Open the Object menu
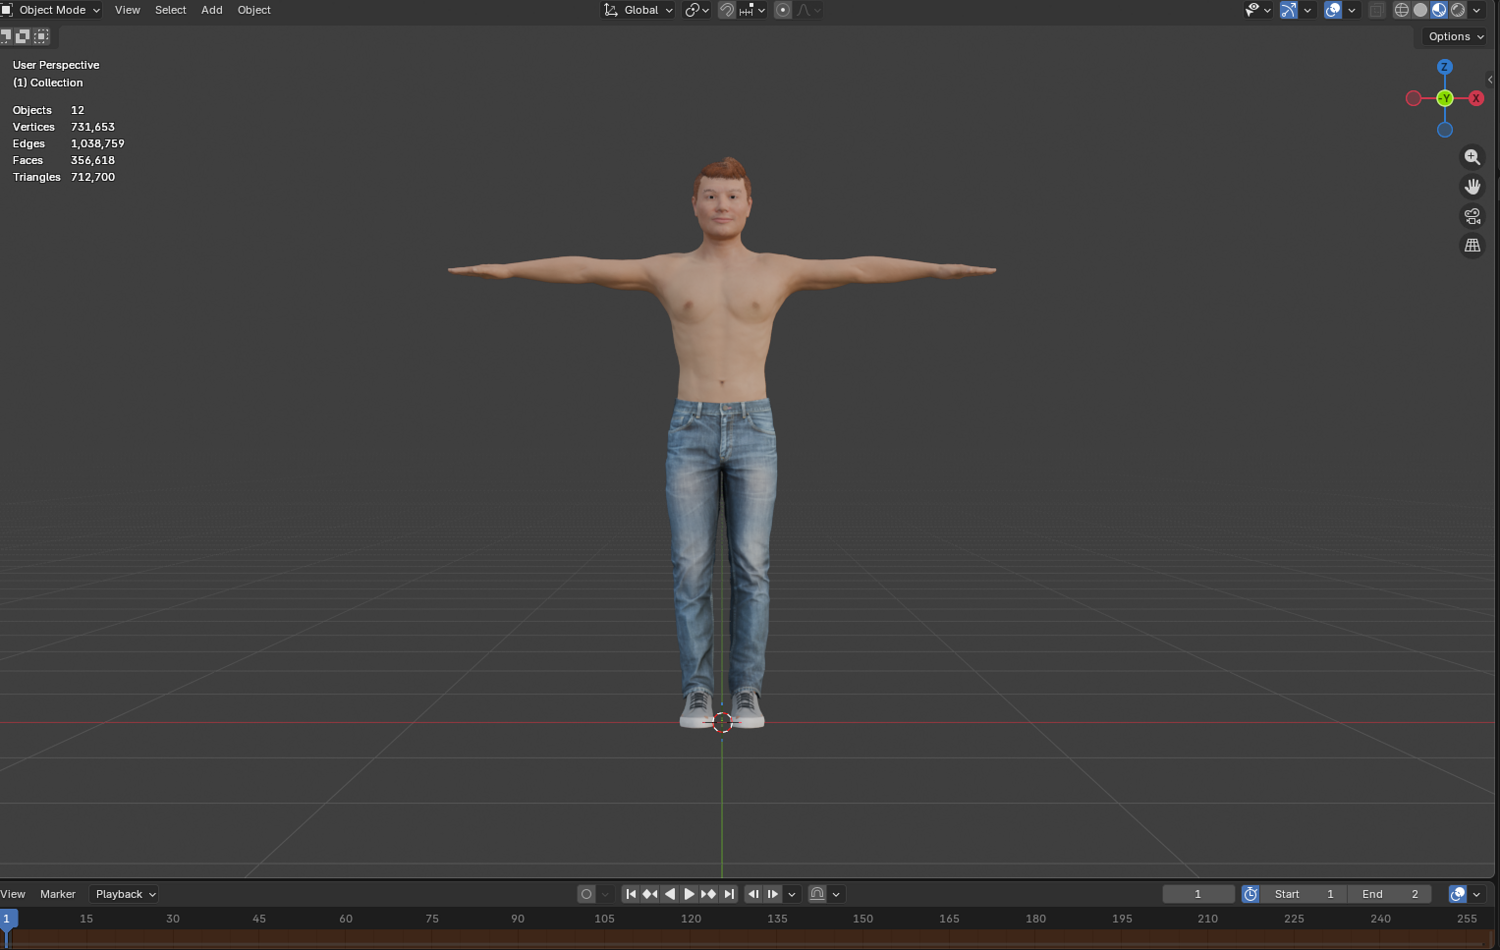 pos(254,10)
